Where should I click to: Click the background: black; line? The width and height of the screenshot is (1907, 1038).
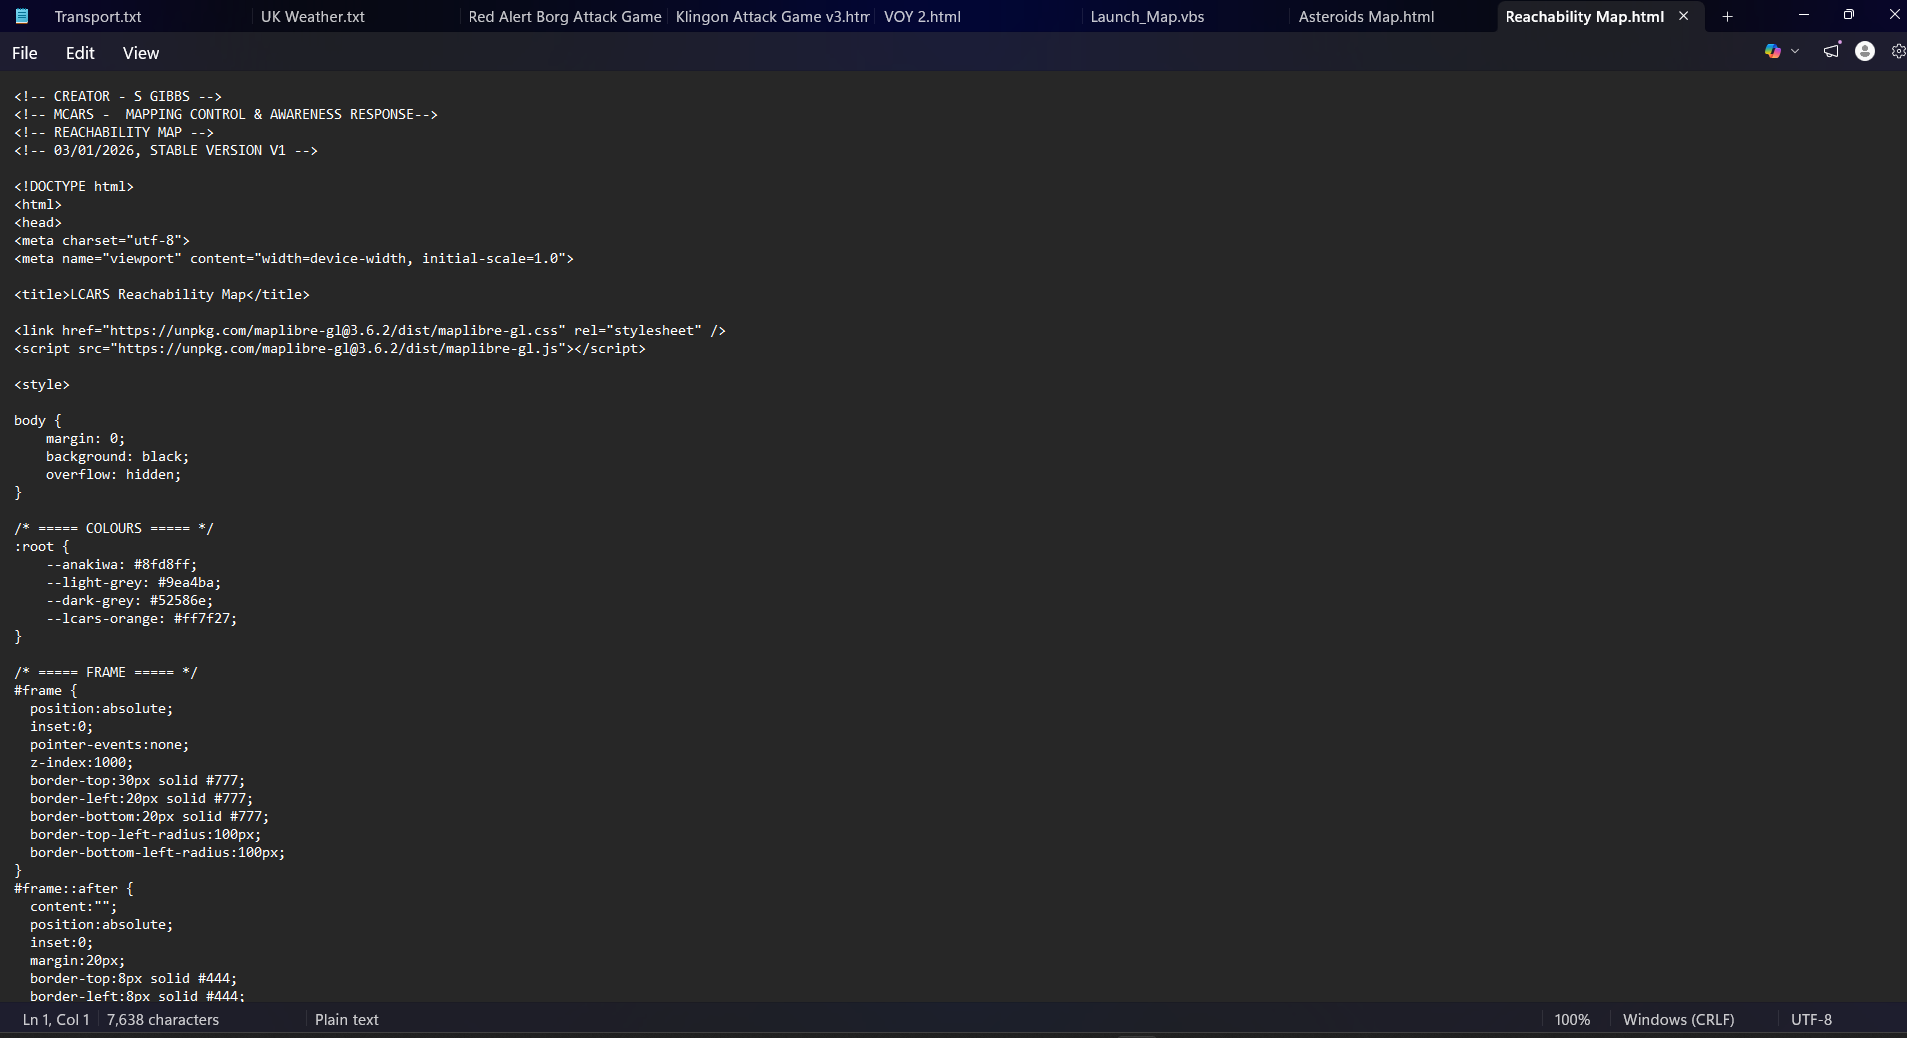[x=117, y=457]
